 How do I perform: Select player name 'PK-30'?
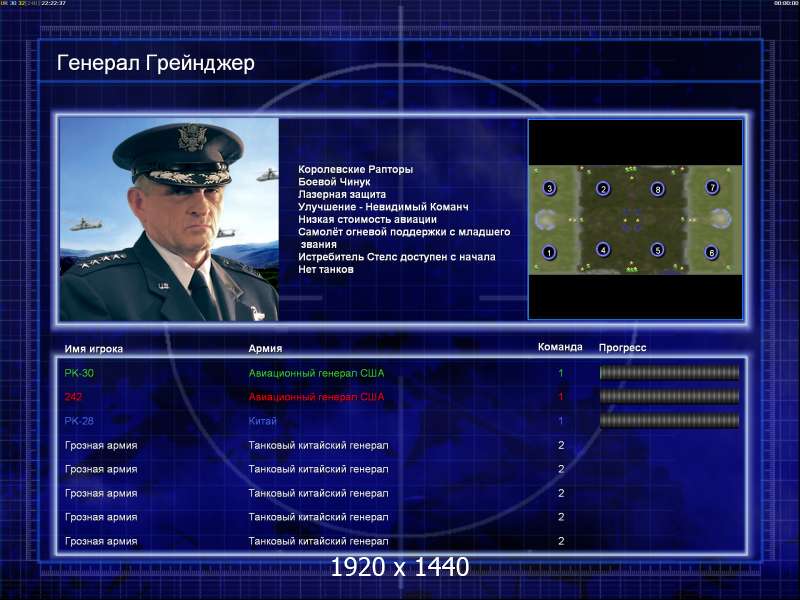[x=79, y=373]
